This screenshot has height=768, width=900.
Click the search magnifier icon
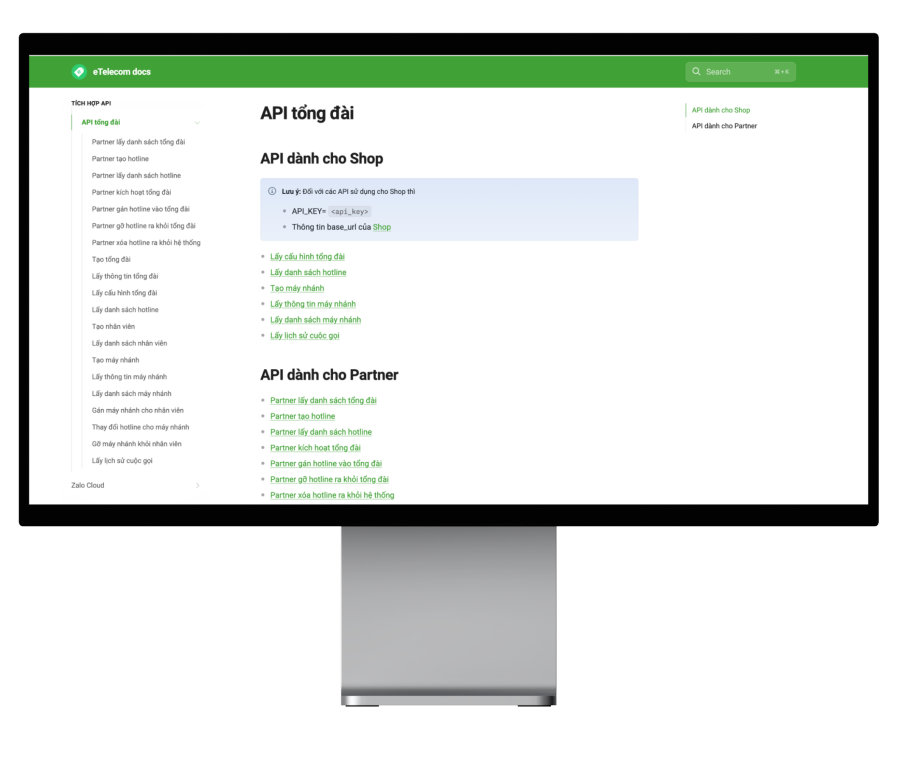coord(696,72)
